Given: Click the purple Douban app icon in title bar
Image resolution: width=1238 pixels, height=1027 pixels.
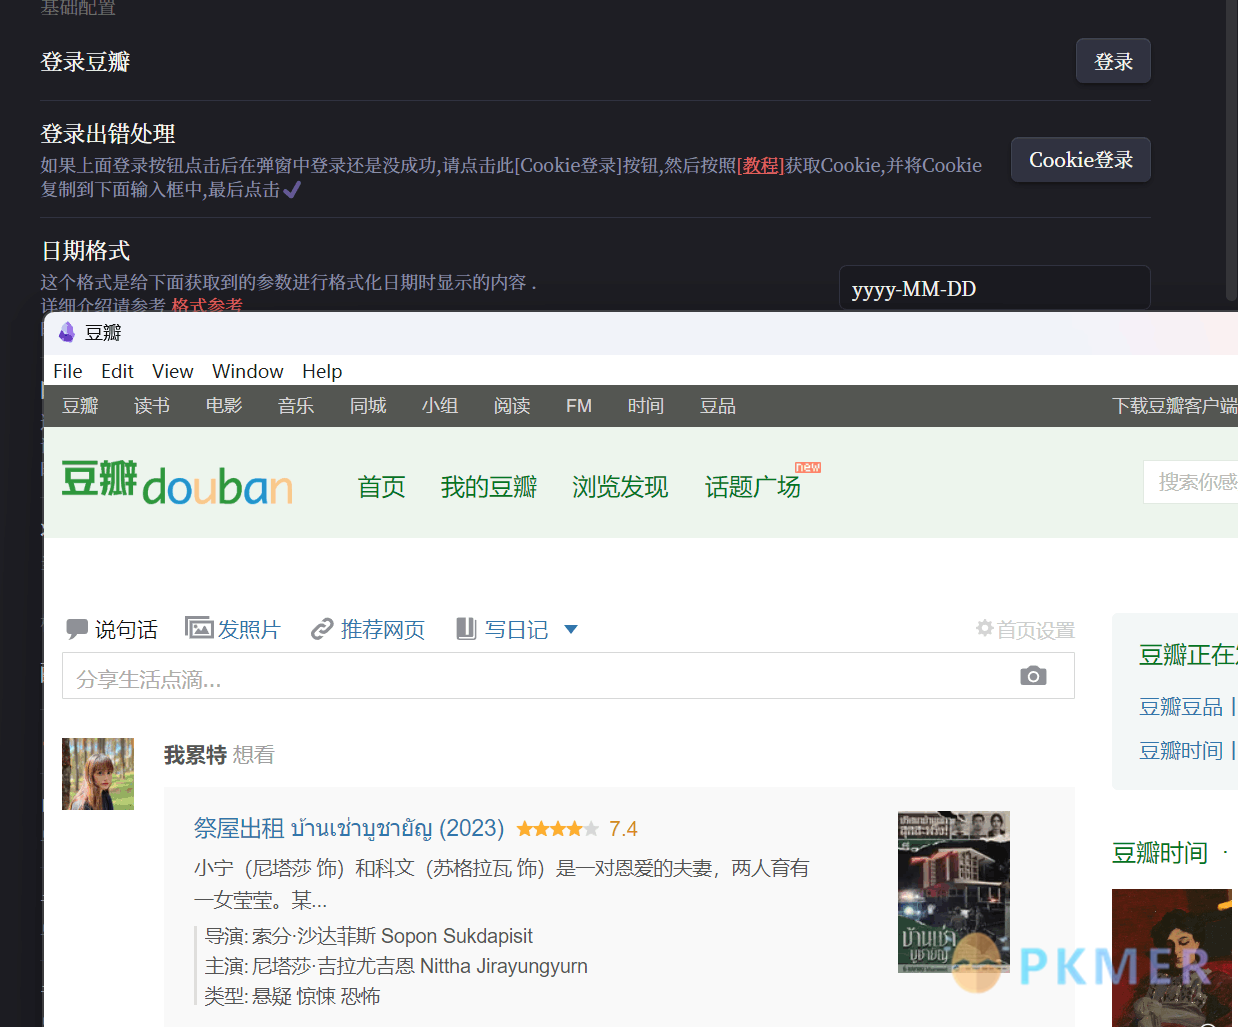Looking at the screenshot, I should [66, 331].
